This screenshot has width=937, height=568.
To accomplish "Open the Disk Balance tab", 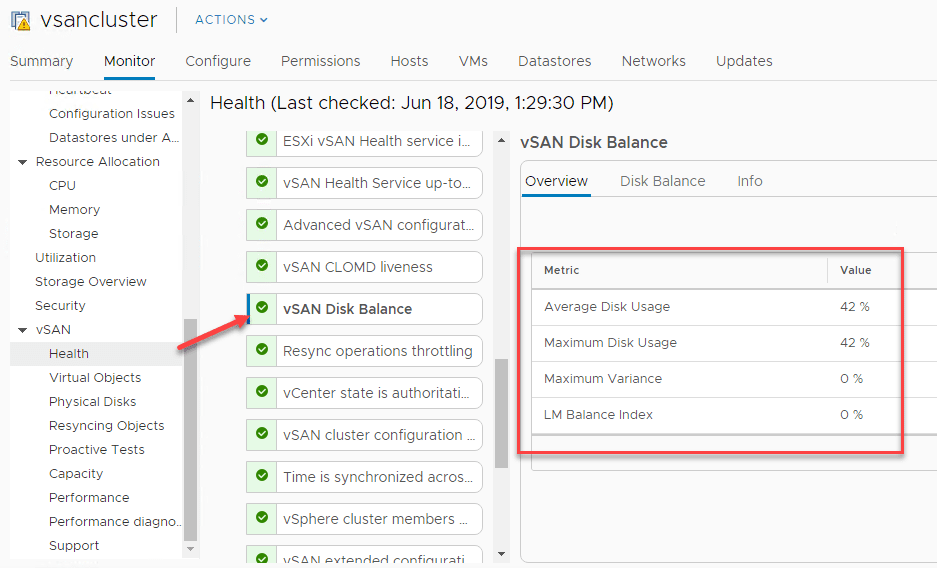I will (662, 181).
